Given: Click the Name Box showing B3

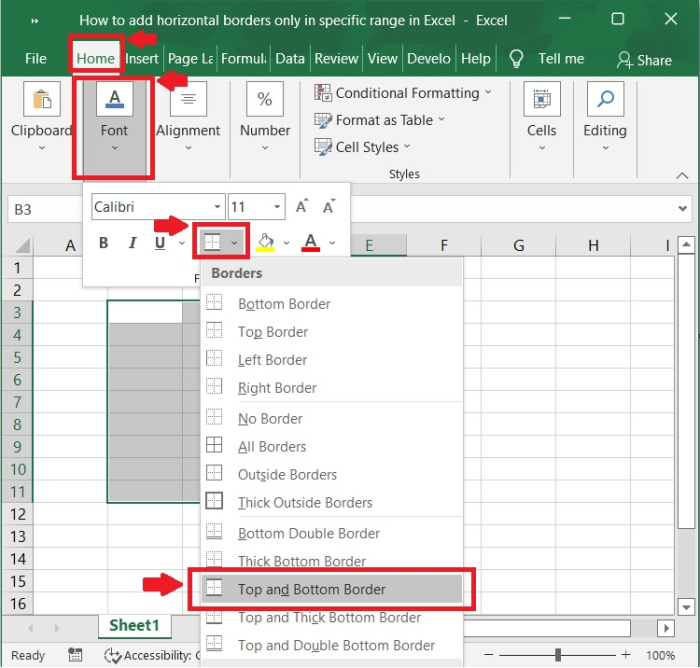Looking at the screenshot, I should [45, 209].
